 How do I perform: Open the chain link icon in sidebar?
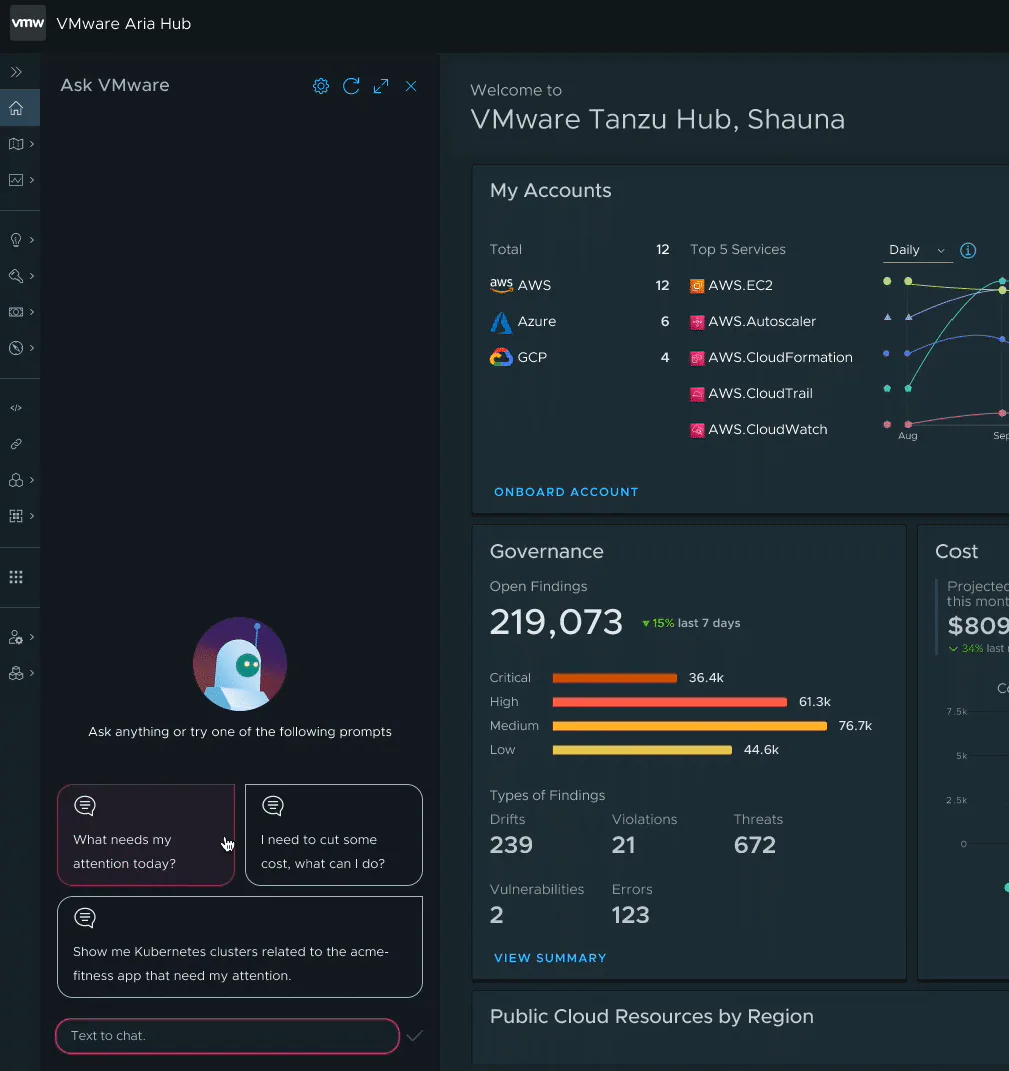(16, 444)
